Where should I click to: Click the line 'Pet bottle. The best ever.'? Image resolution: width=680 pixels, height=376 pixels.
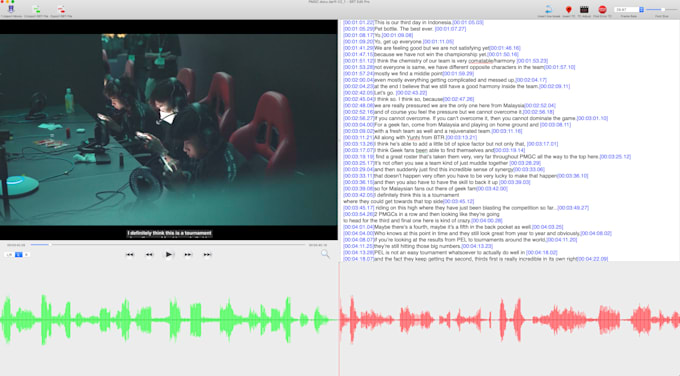[x=405, y=29]
